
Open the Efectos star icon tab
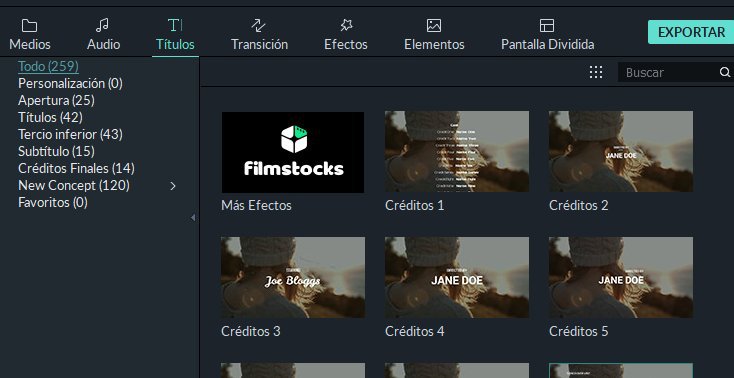pos(345,35)
